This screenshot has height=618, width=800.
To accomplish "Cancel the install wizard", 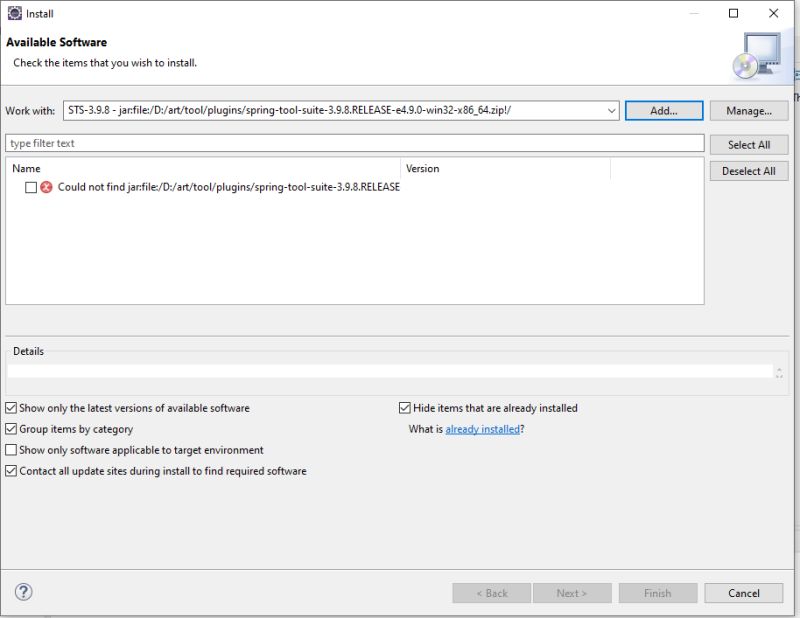I will 743,593.
